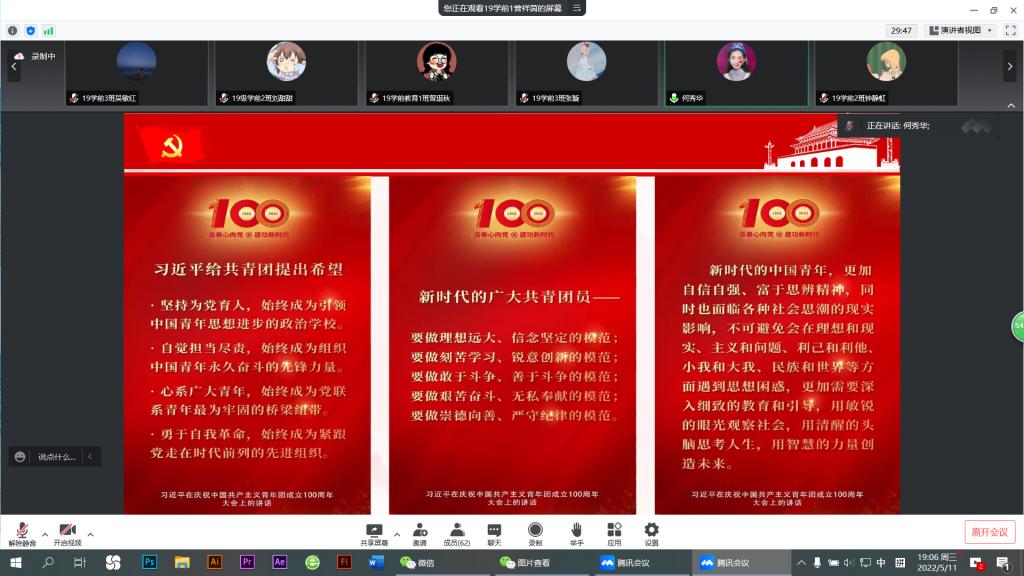Open the 成员(62) members list
The height and width of the screenshot is (576, 1024).
coord(457,530)
